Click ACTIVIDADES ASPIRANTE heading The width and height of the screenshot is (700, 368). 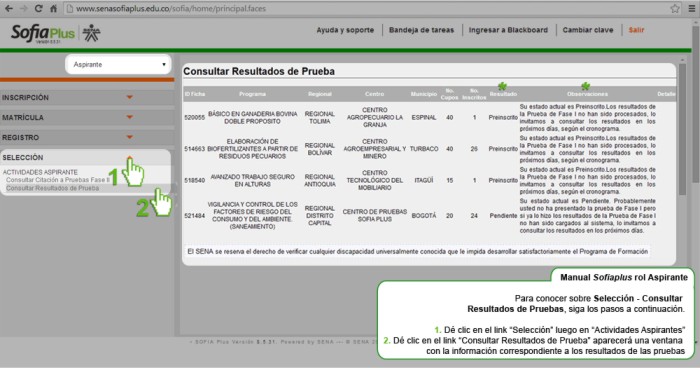40,172
